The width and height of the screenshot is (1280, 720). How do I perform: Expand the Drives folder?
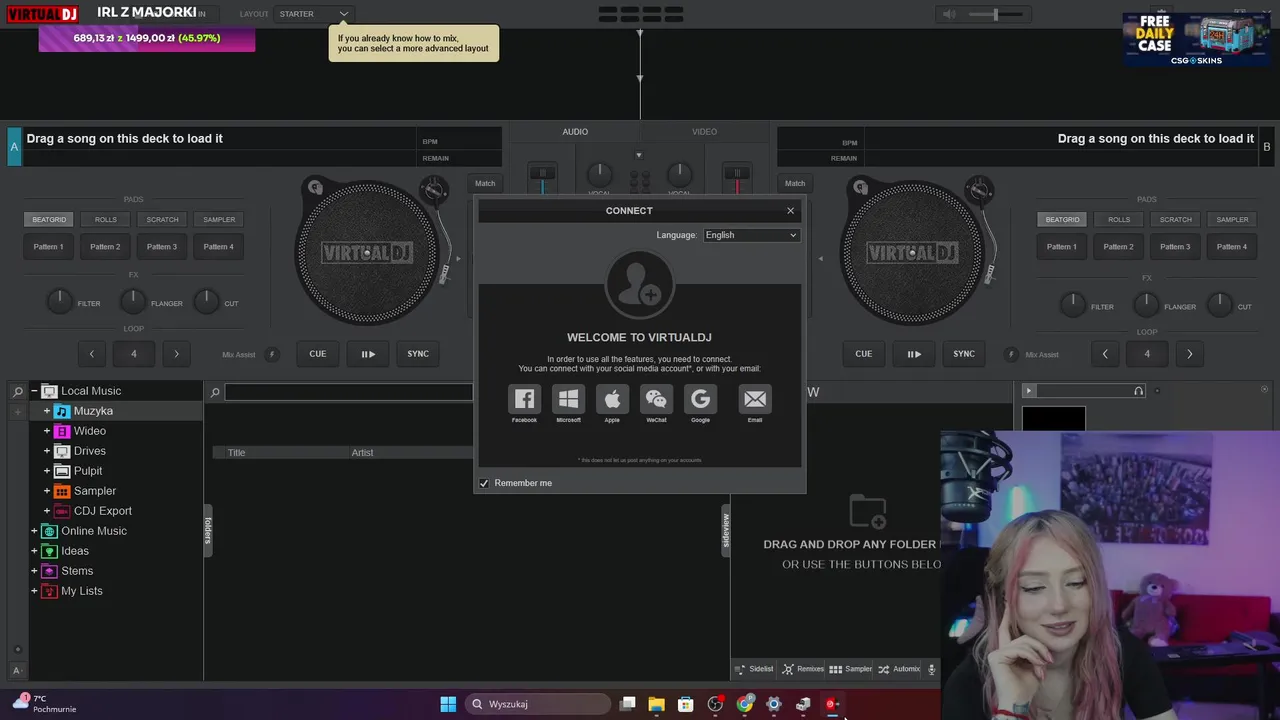pos(47,451)
